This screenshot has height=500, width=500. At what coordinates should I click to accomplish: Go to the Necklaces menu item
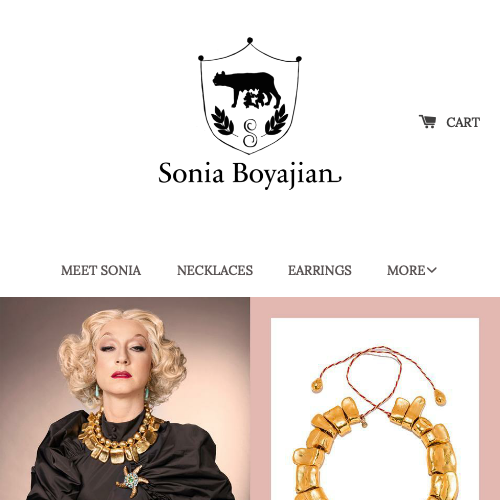(215, 270)
